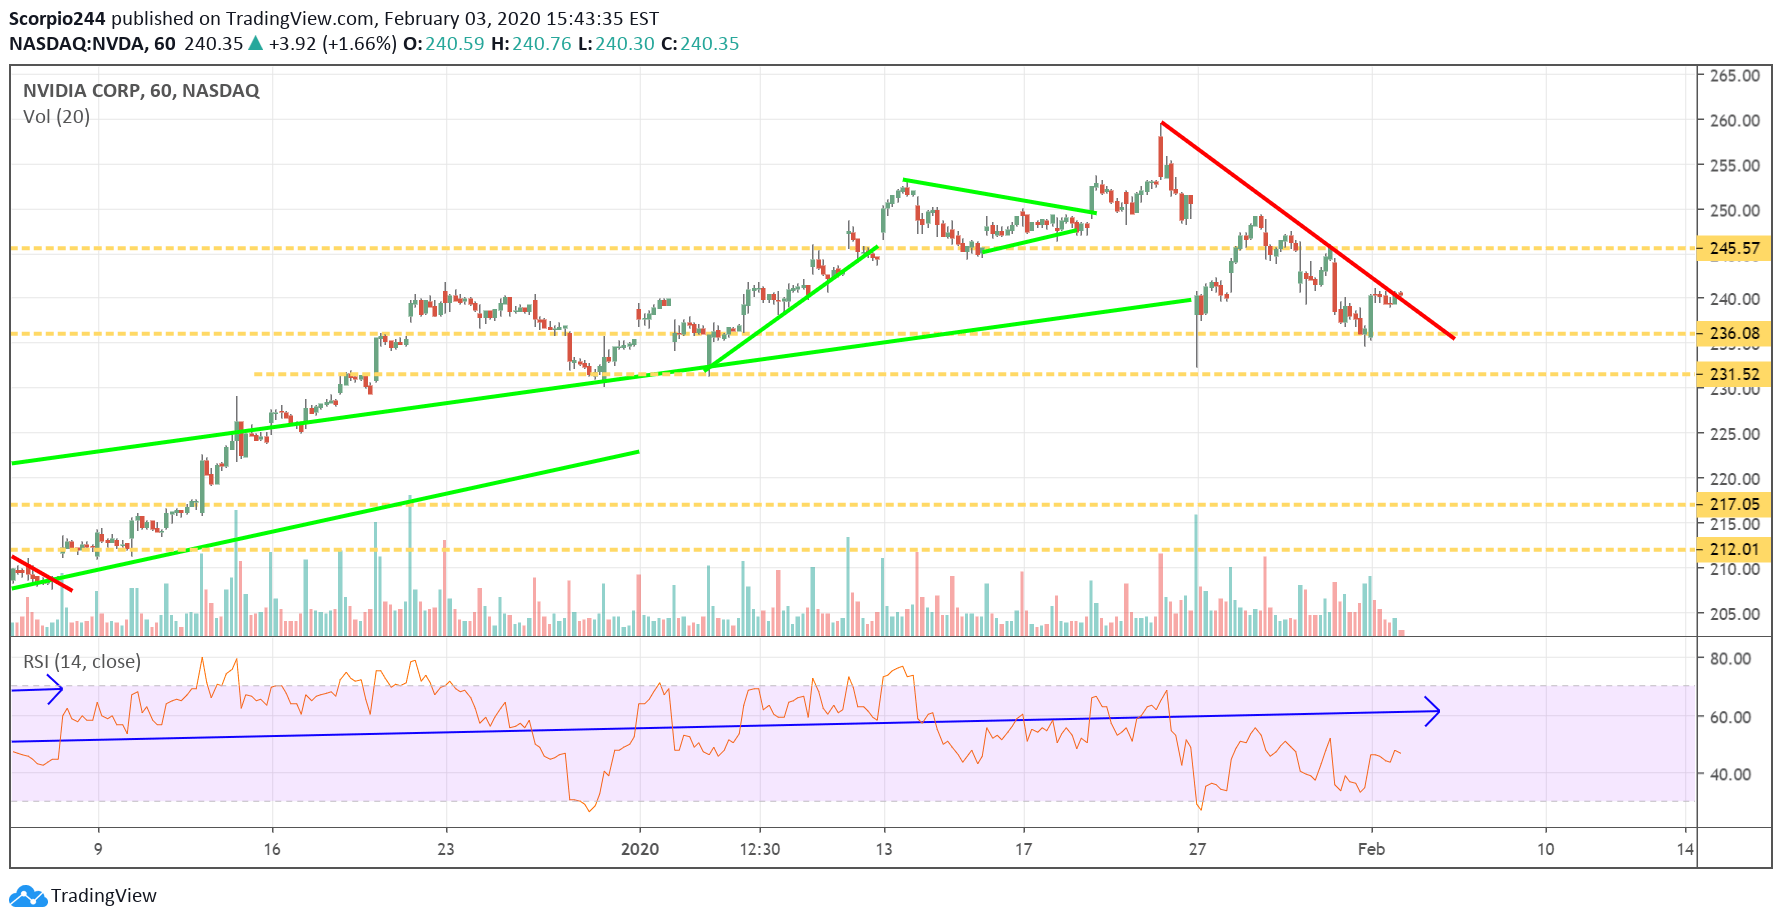Click the high price value 240.76
Screen dimensions: 1782x923
click(x=542, y=44)
